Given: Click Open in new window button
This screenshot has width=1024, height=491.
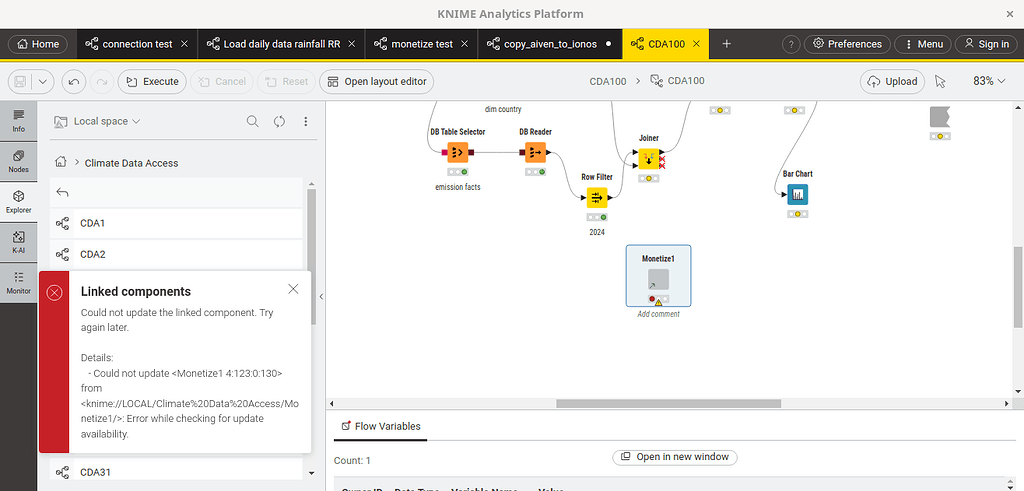Looking at the screenshot, I should click(675, 457).
